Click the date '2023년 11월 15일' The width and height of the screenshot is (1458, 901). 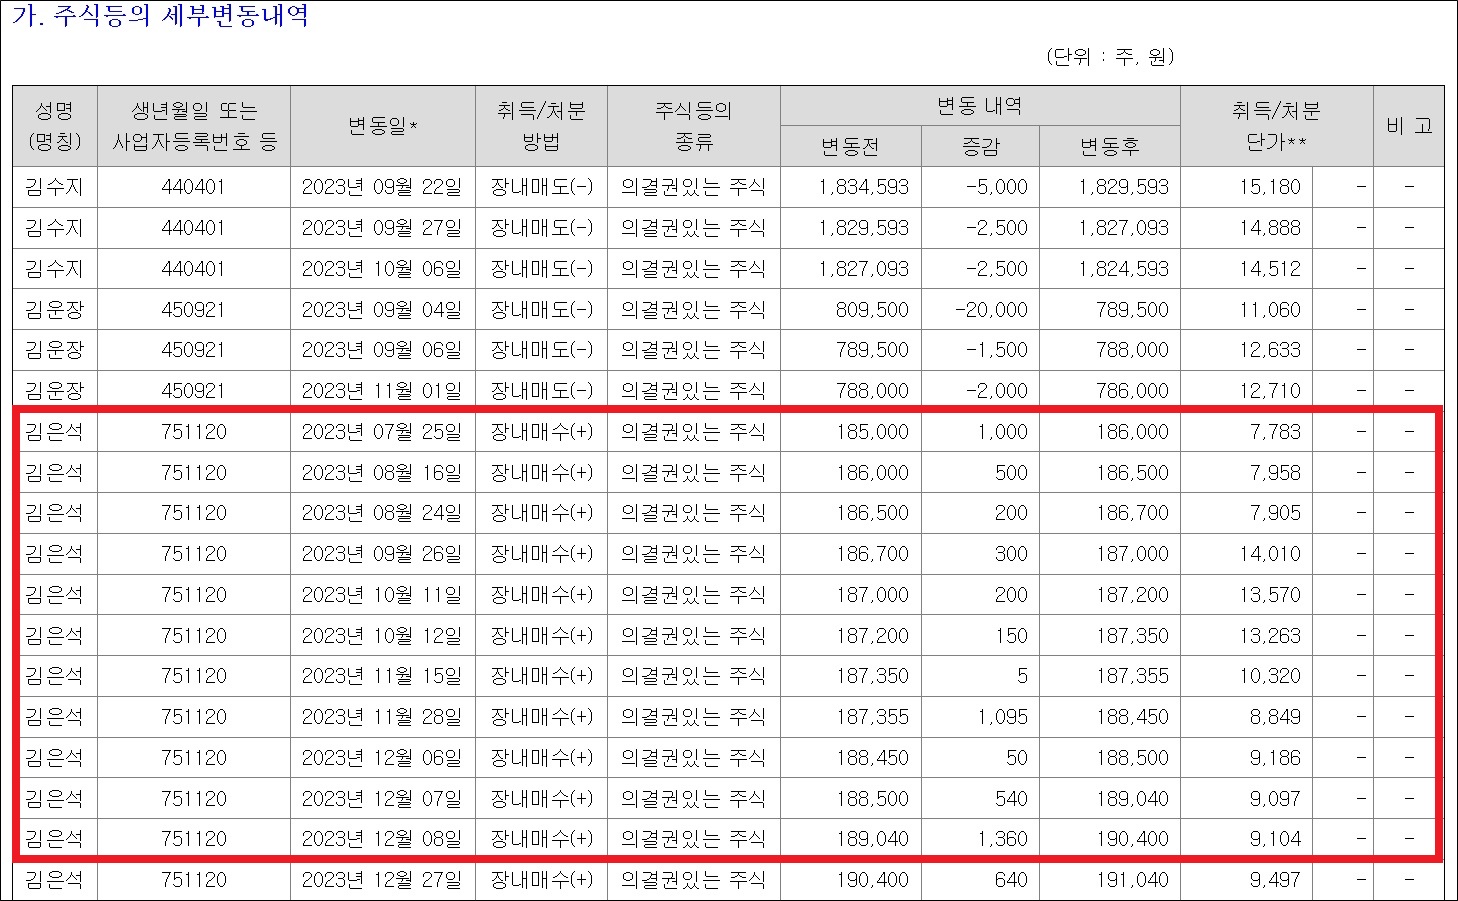click(382, 676)
